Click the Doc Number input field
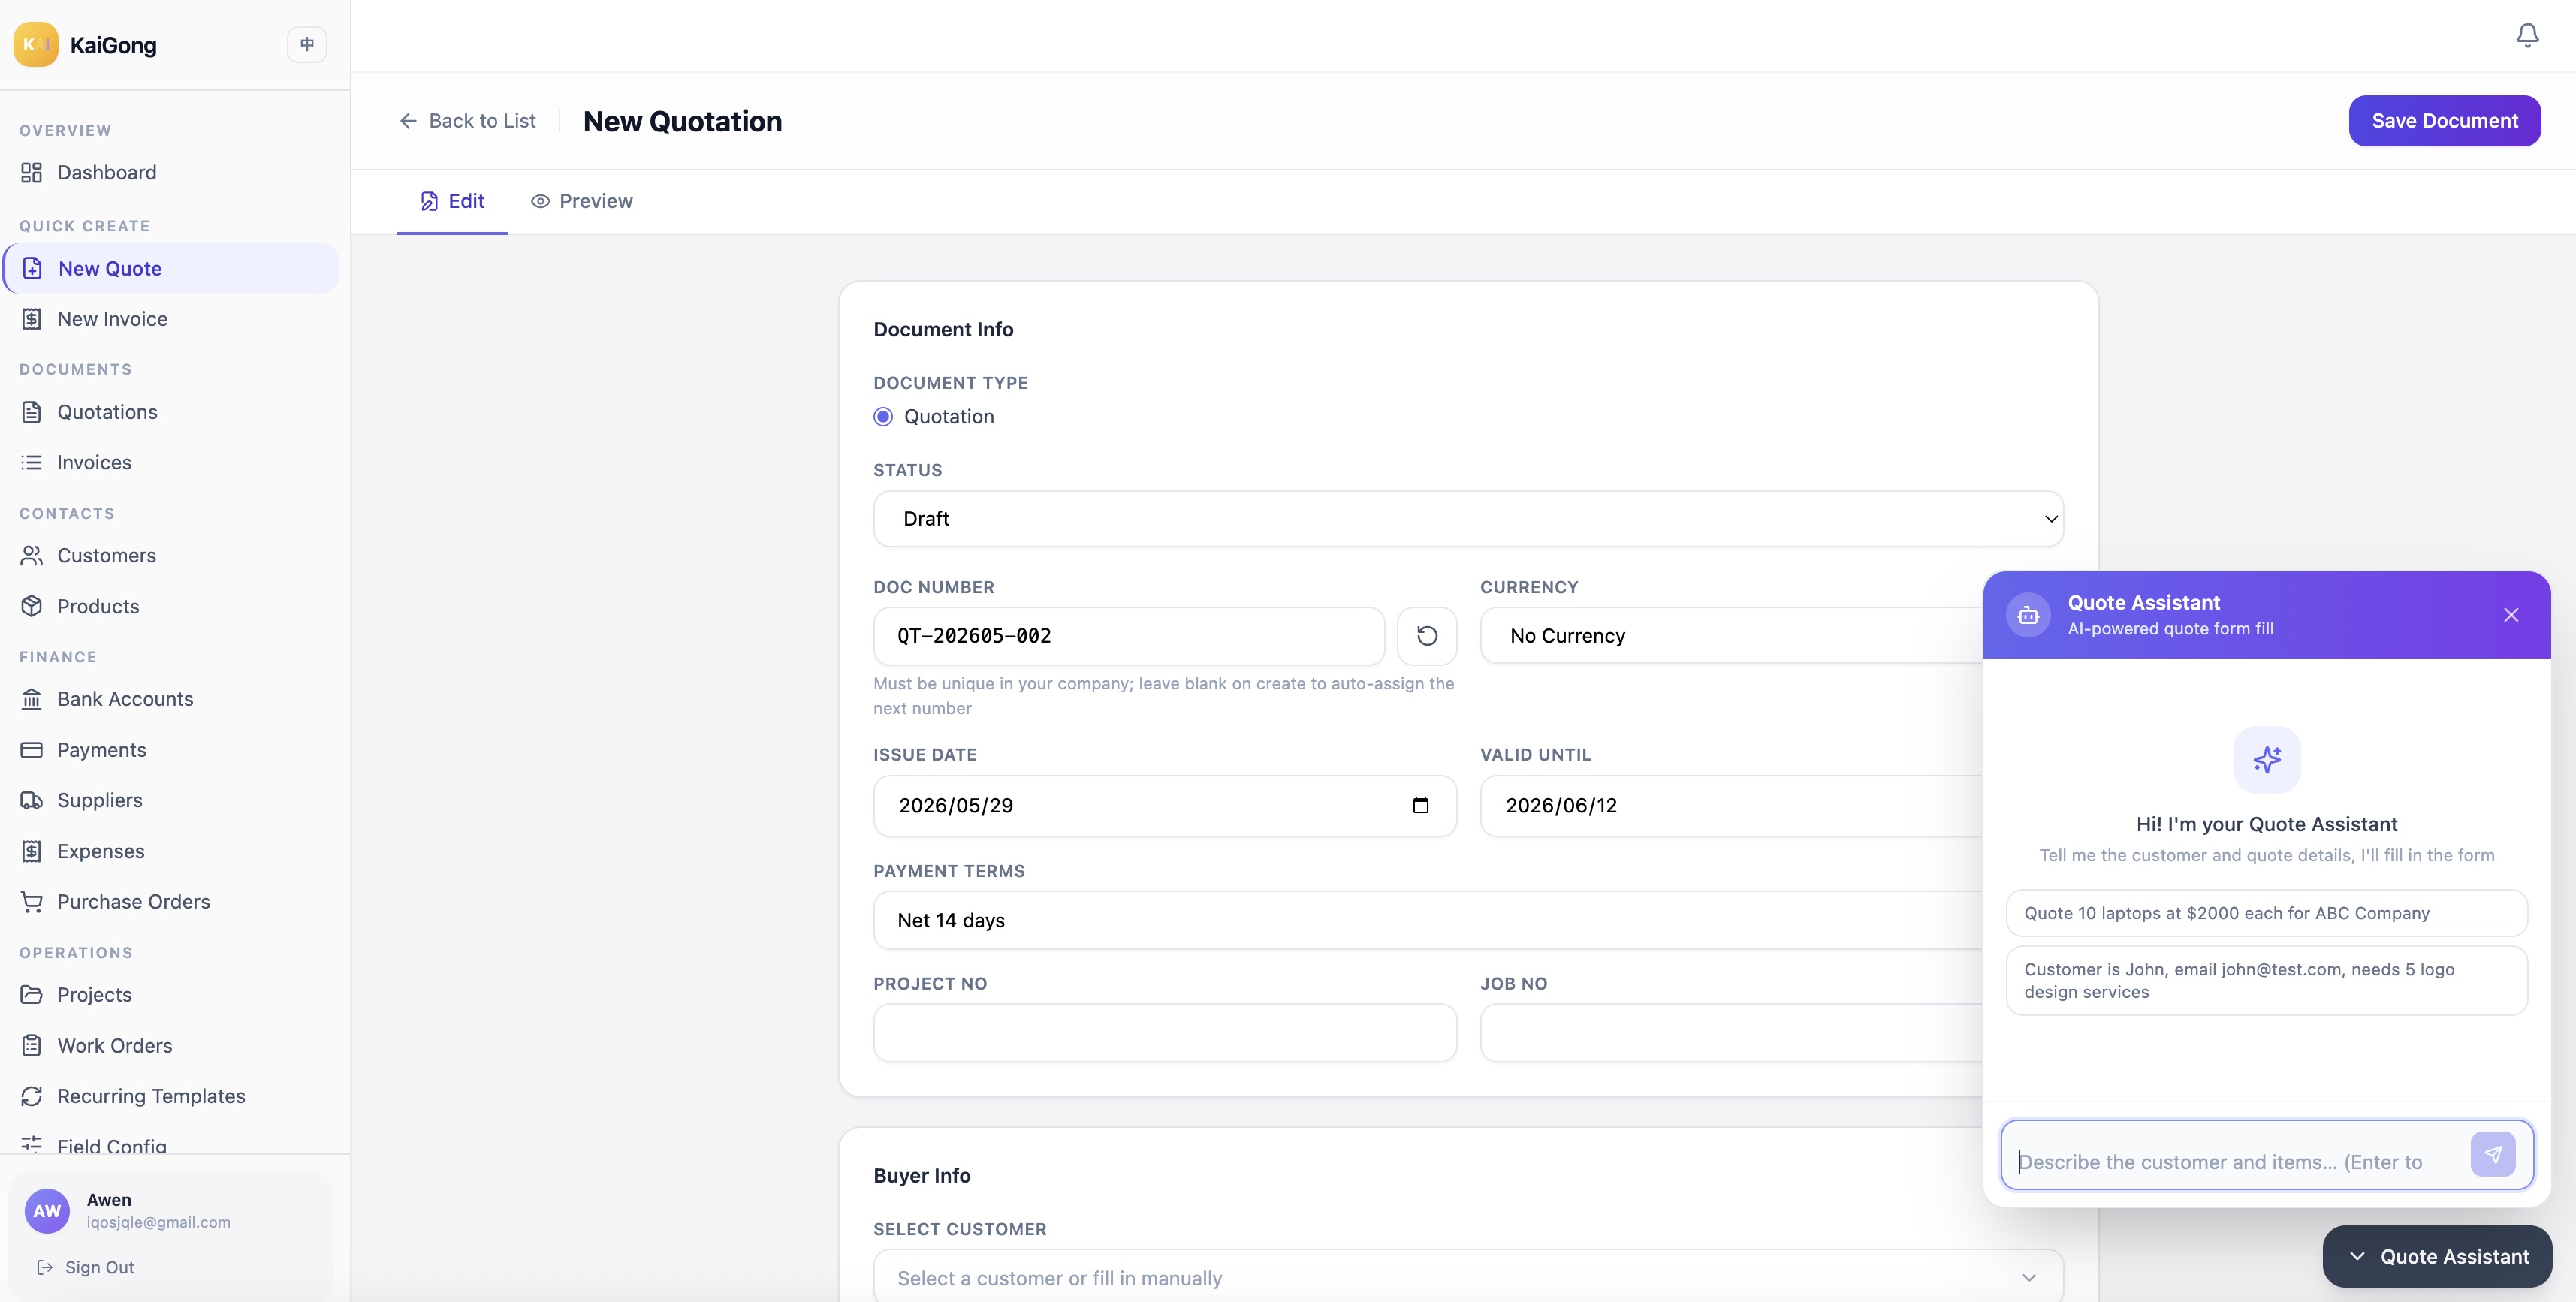The width and height of the screenshot is (2576, 1302). [1129, 636]
